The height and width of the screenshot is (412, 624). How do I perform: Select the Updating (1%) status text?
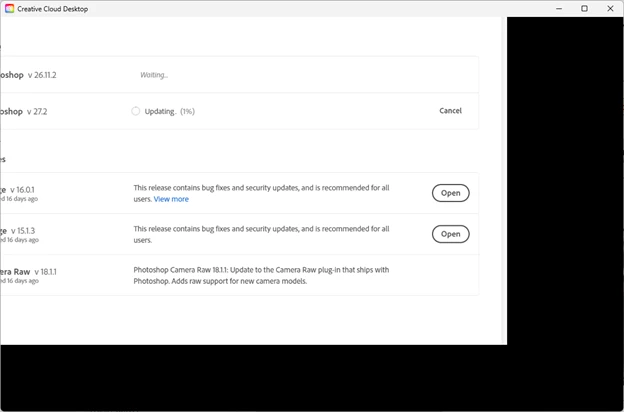point(170,111)
